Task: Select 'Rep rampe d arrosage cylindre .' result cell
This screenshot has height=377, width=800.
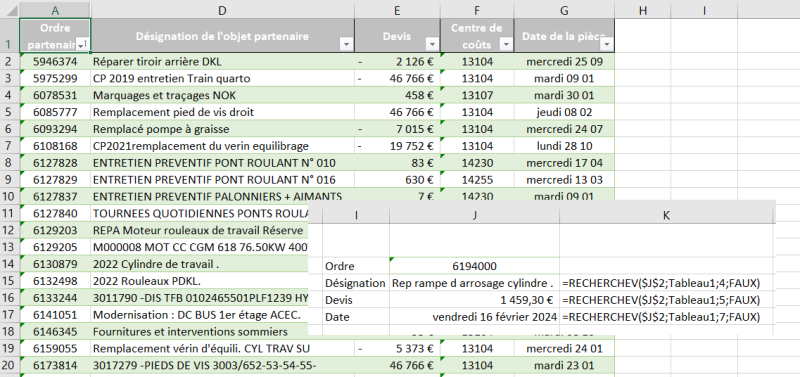Action: click(474, 283)
